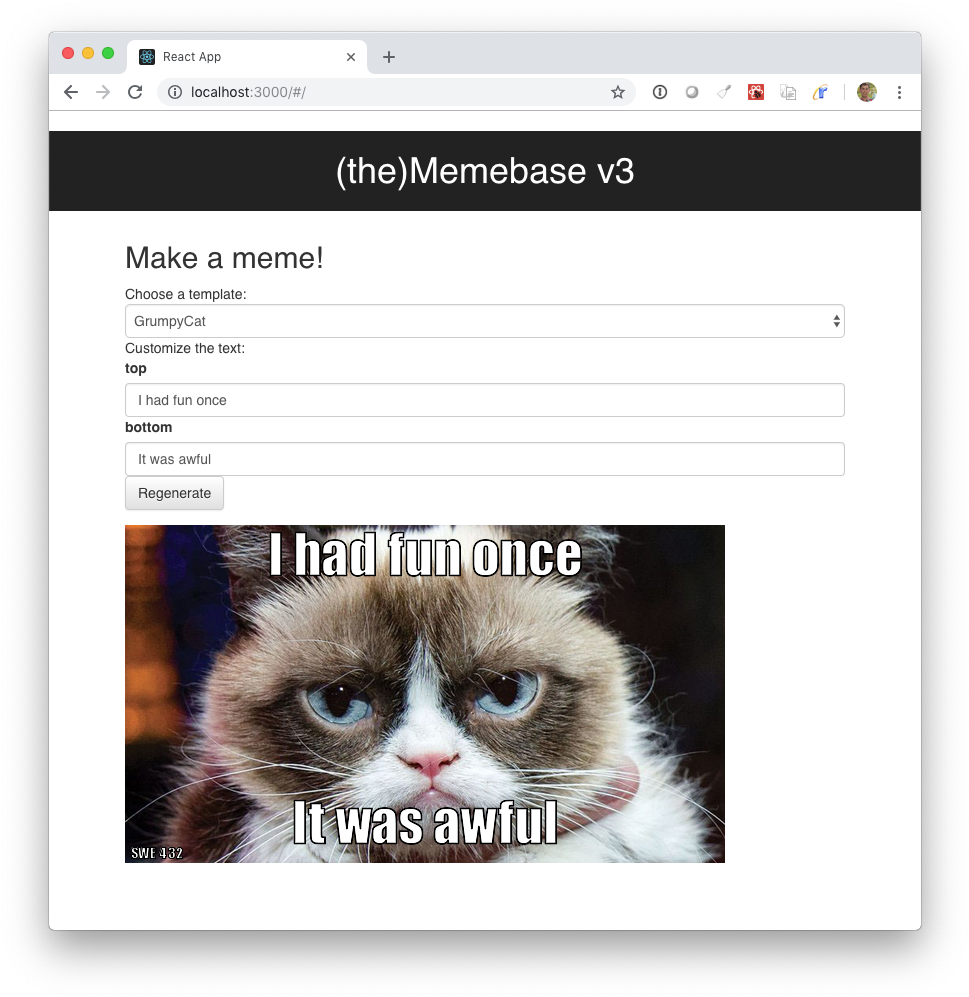Open a new tab with plus button
Viewport: 969px width, 997px height.
coord(389,57)
